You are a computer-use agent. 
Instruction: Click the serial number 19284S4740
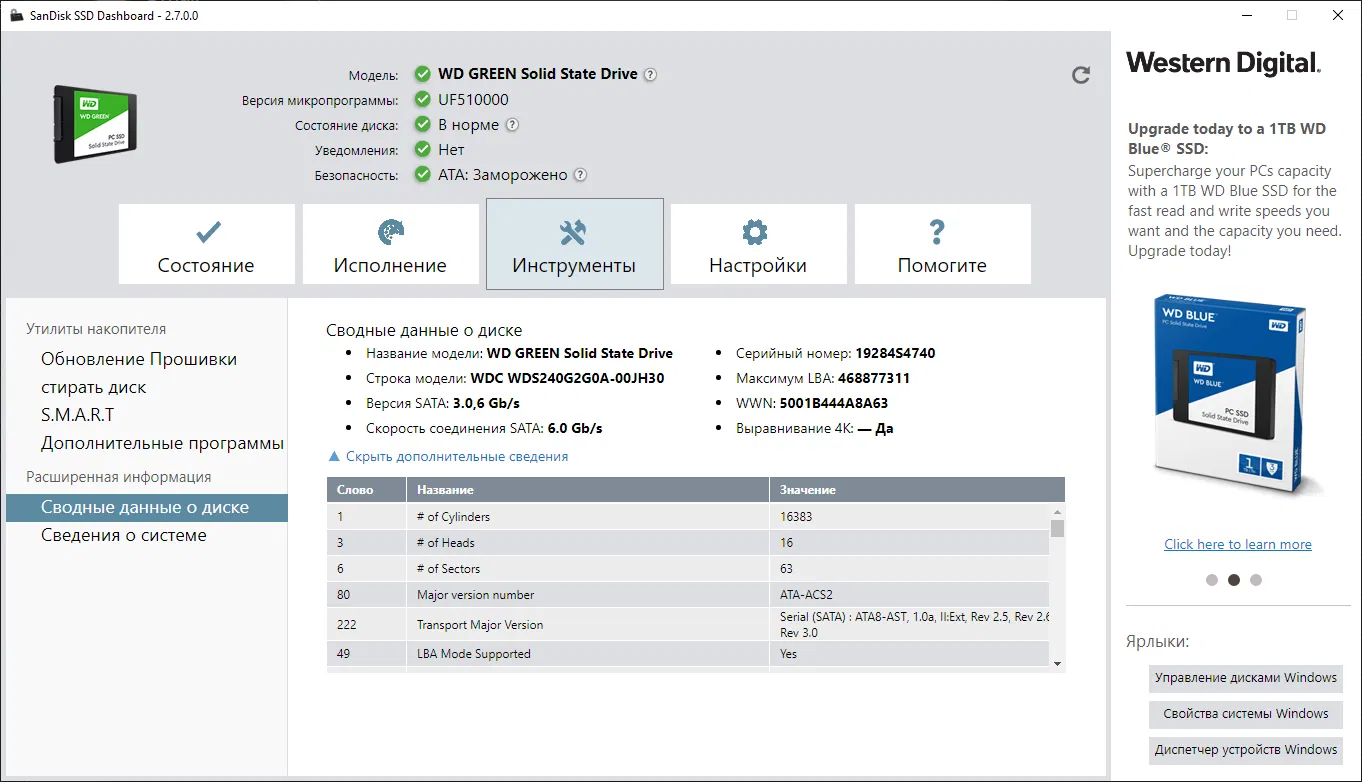coord(895,353)
